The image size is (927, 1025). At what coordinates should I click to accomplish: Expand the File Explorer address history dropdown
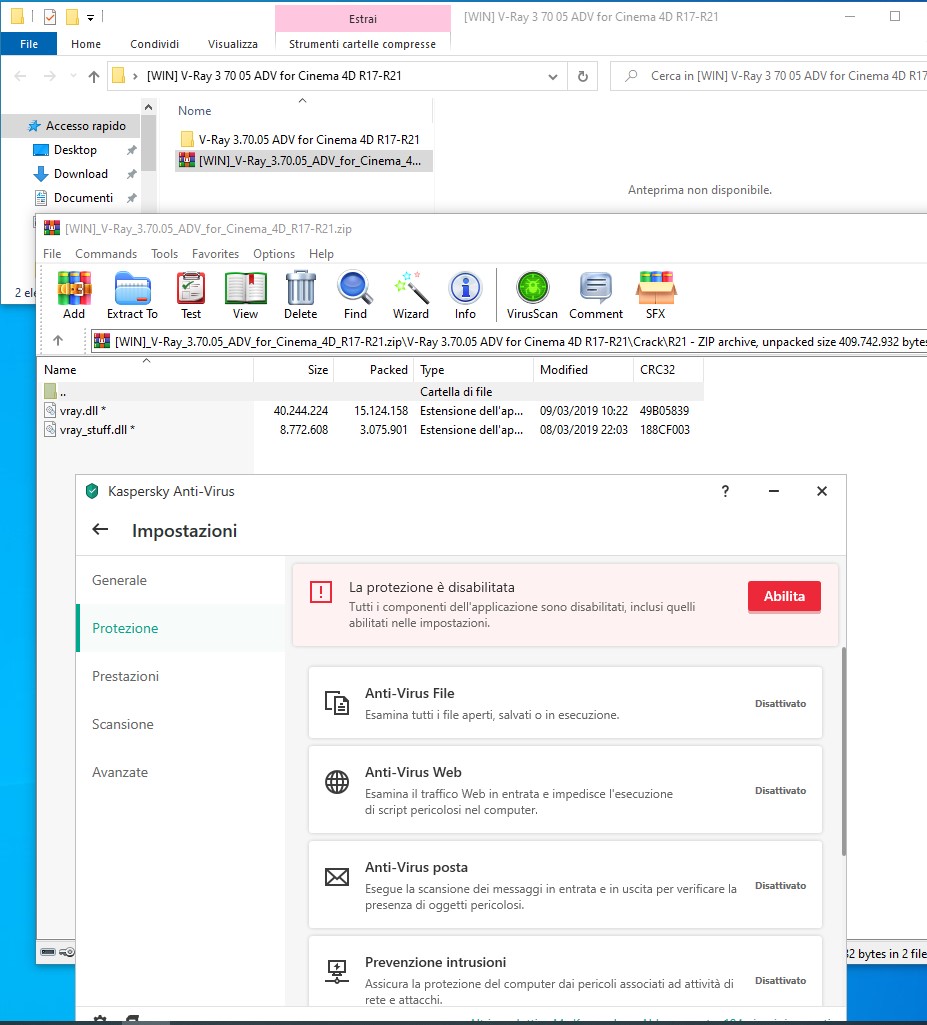552,76
